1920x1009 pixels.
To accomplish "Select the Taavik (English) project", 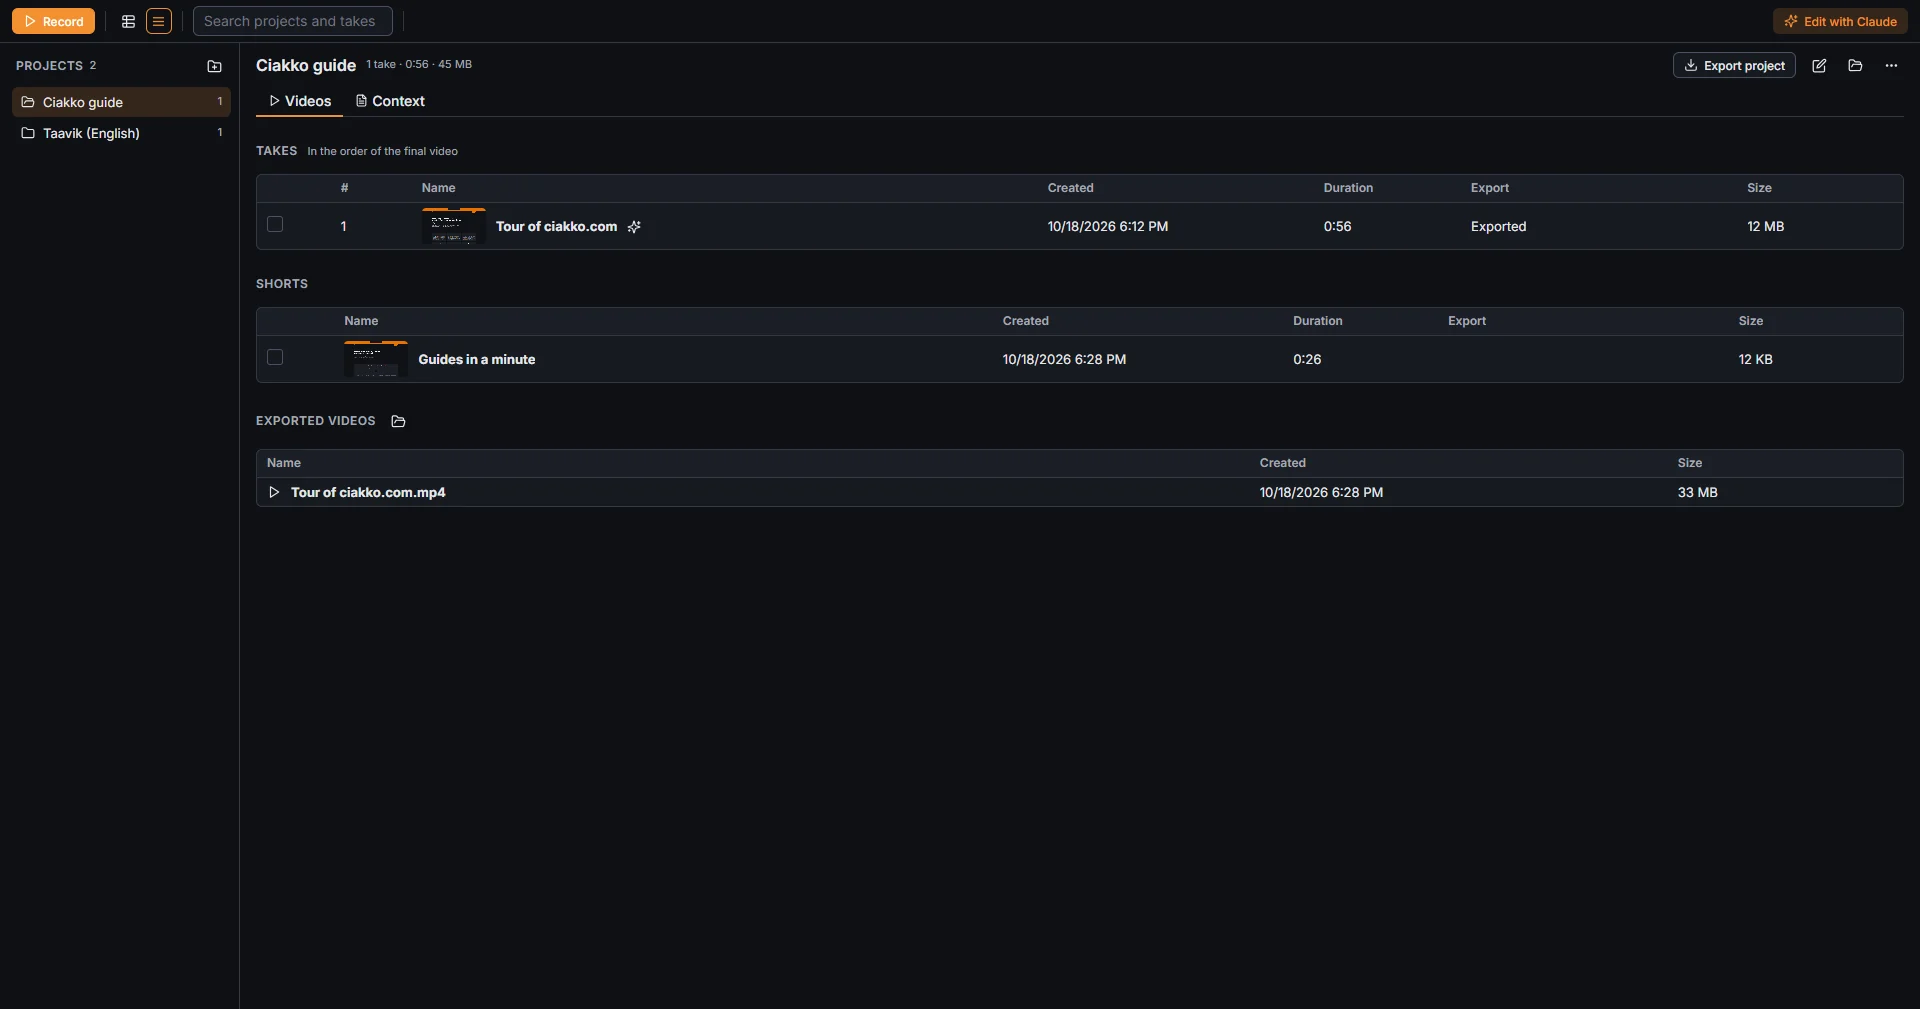I will (x=121, y=133).
